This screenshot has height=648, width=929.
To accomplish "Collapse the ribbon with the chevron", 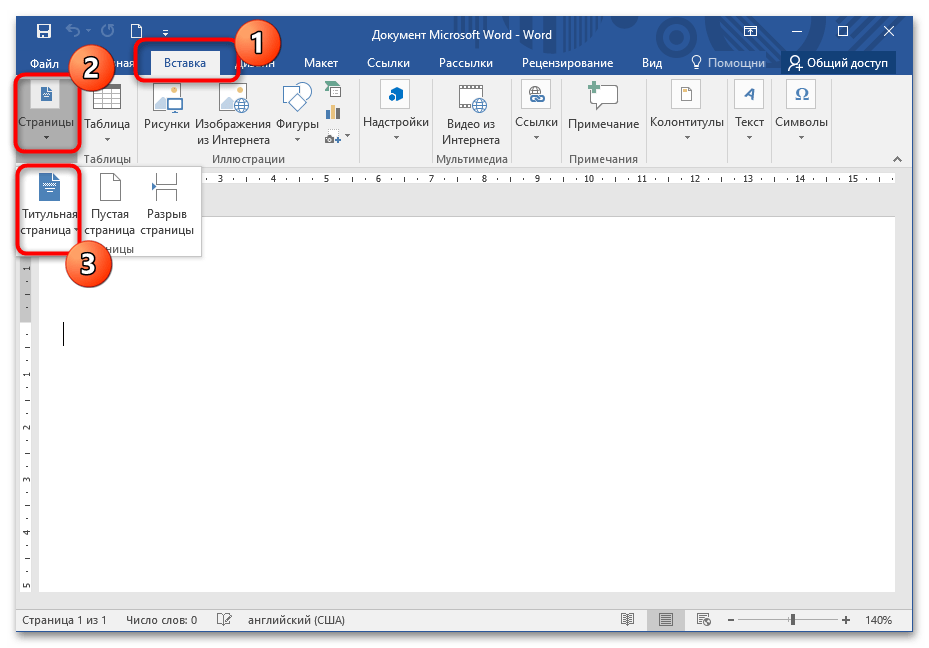I will point(897,159).
